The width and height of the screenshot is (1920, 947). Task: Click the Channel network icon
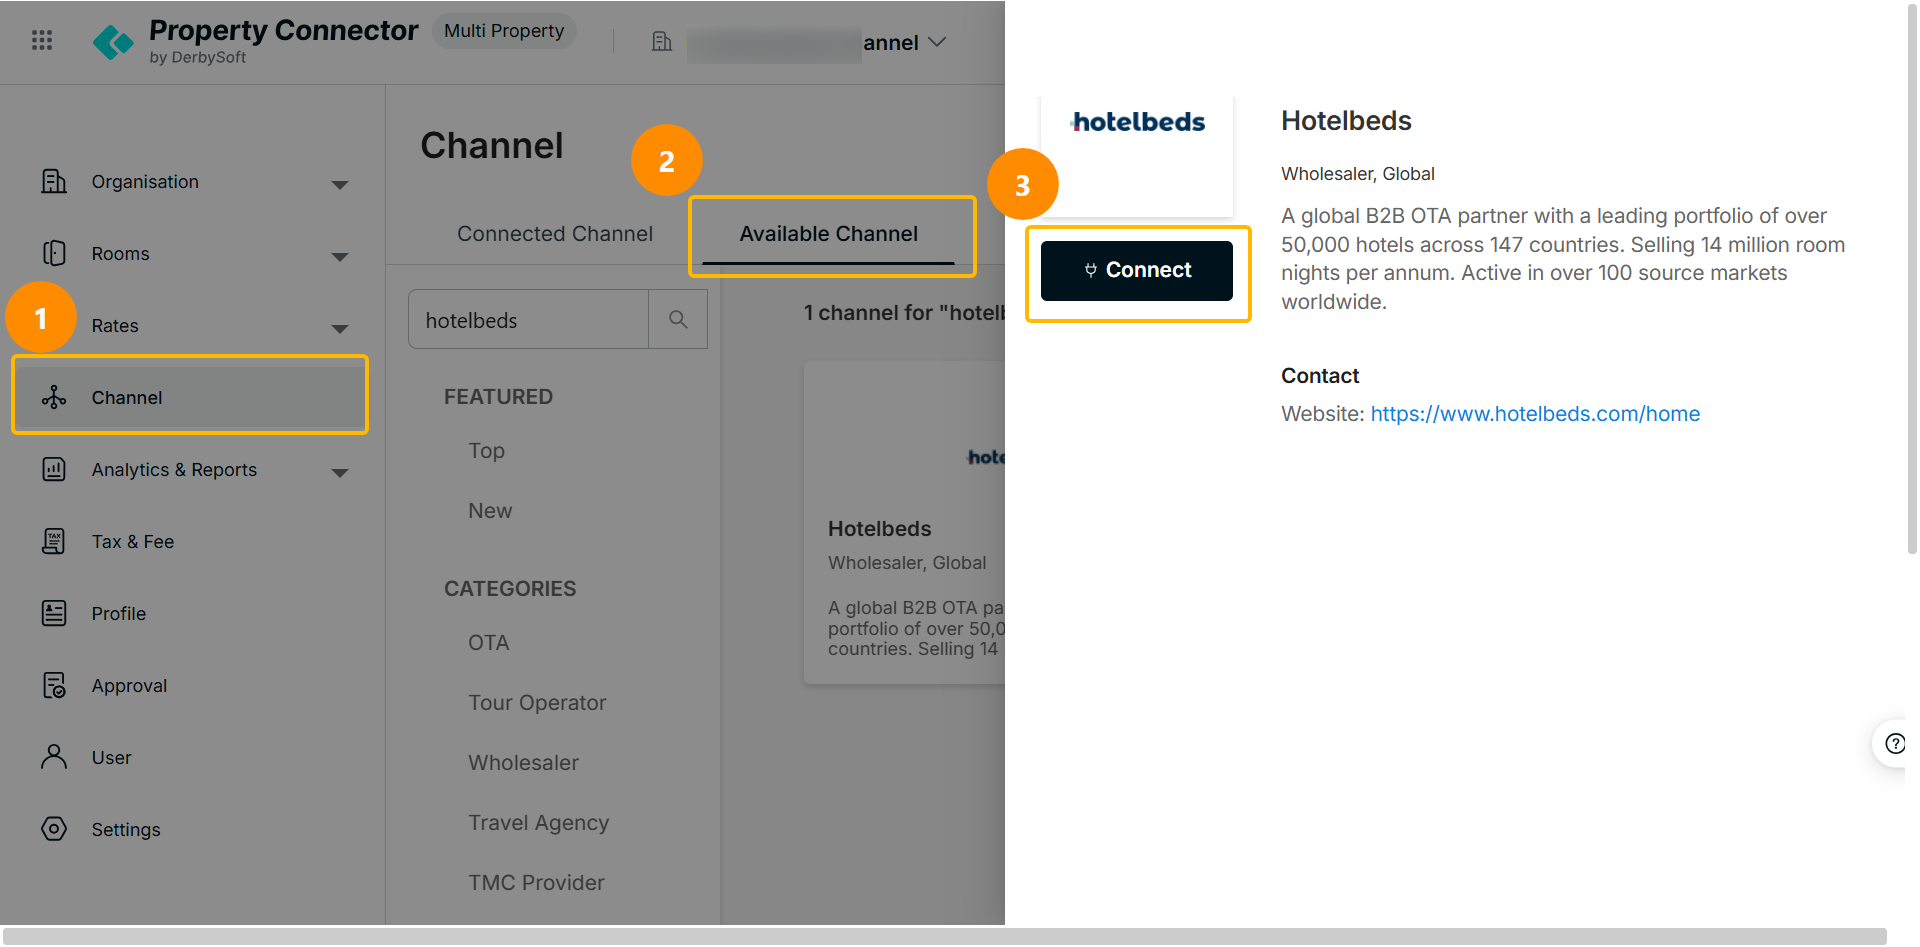pyautogui.click(x=54, y=397)
